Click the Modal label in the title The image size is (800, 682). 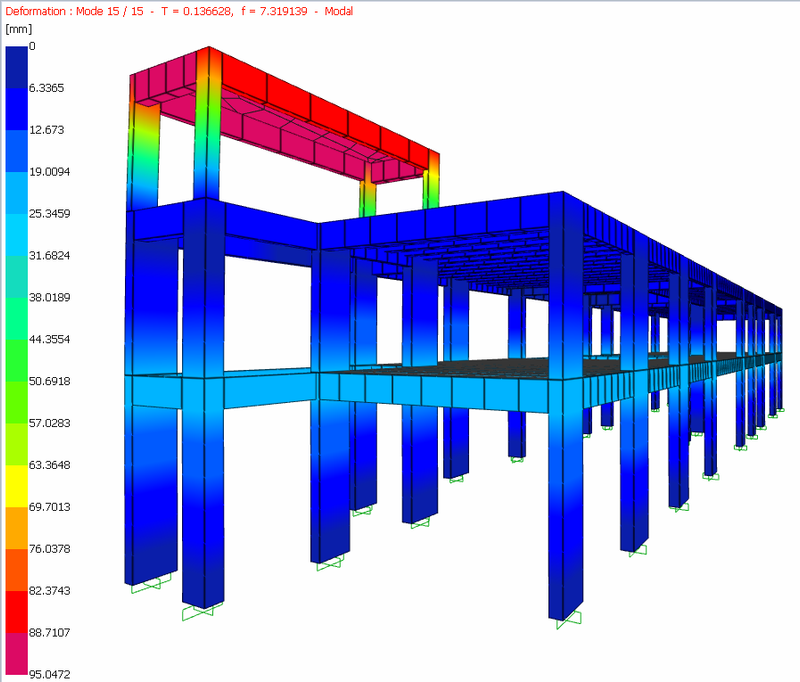(x=338, y=11)
